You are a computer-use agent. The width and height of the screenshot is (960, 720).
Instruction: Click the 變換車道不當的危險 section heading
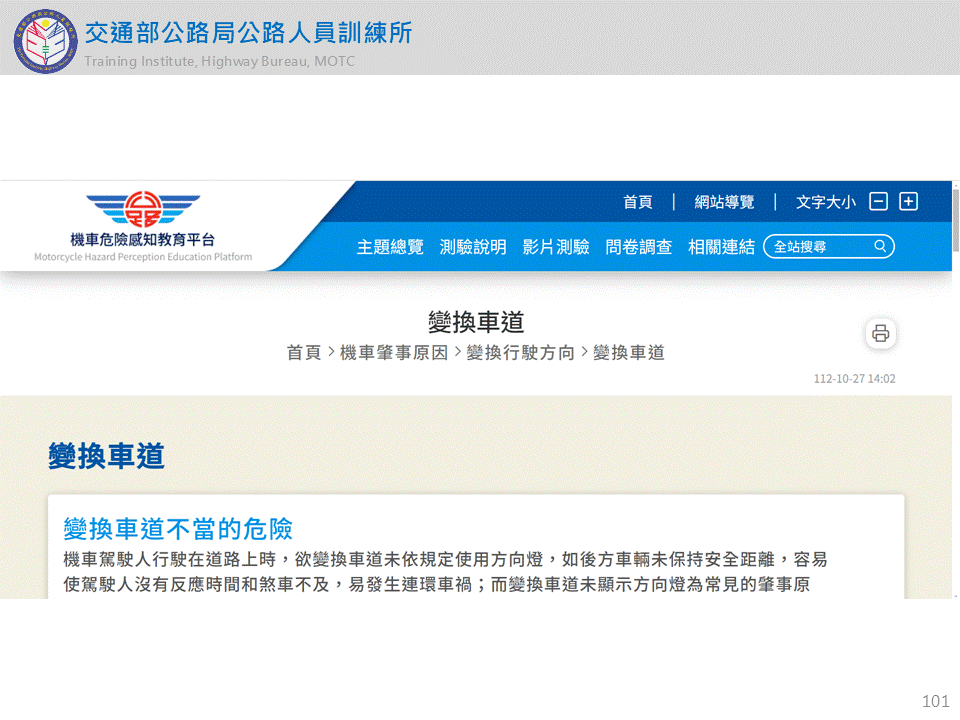click(178, 528)
